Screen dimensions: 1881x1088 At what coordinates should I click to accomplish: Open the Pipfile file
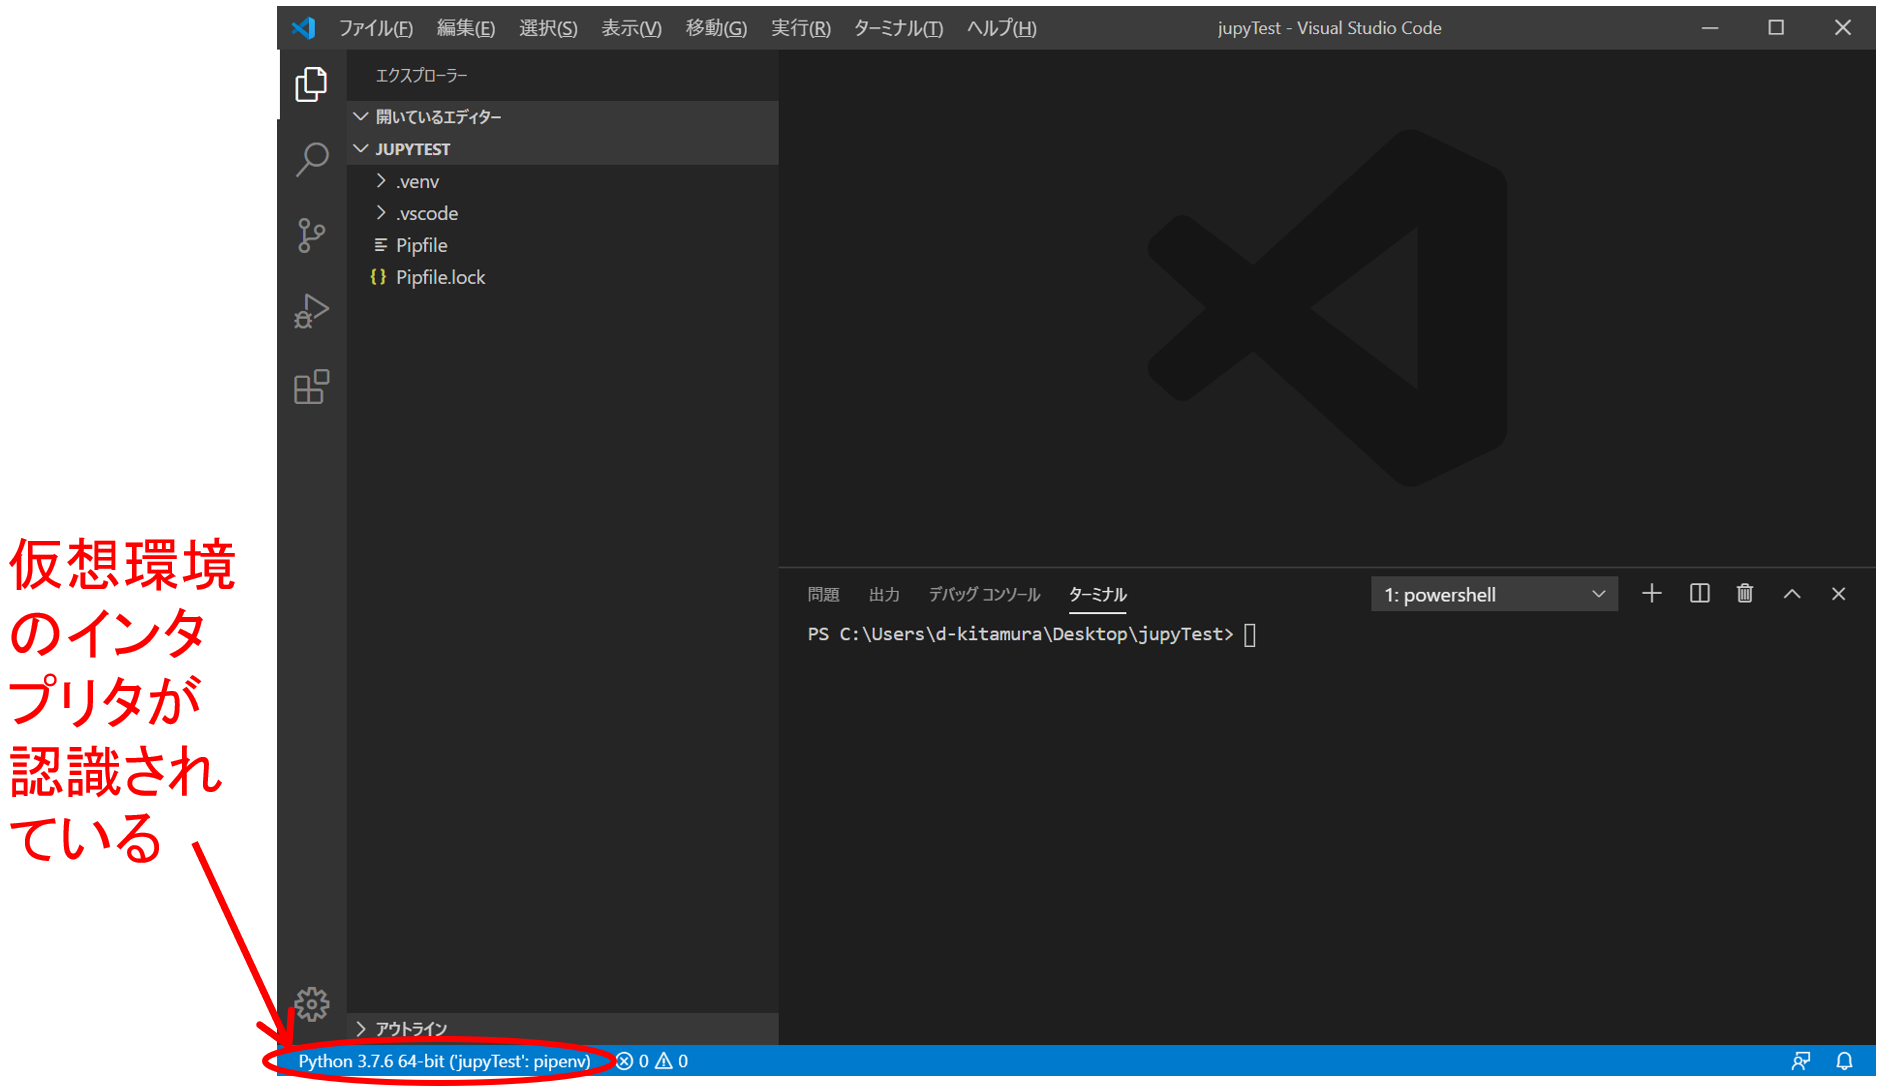click(x=562, y=245)
